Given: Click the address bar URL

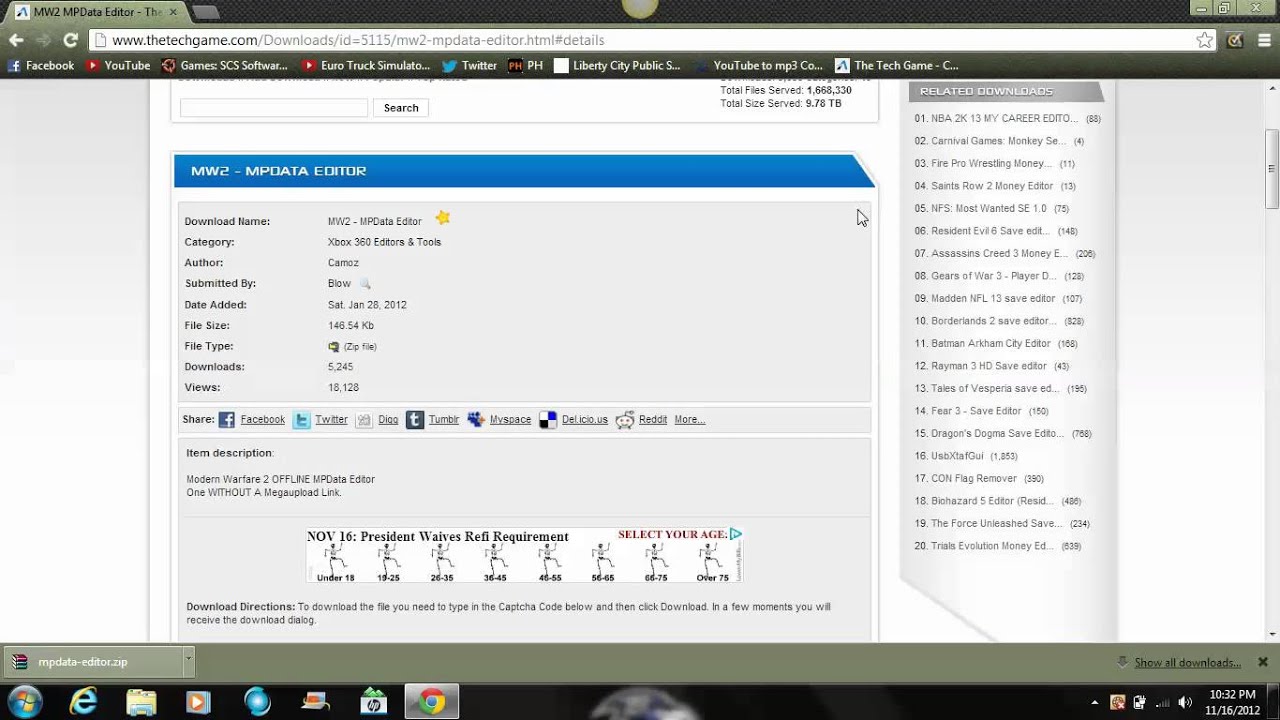Looking at the screenshot, I should [358, 40].
